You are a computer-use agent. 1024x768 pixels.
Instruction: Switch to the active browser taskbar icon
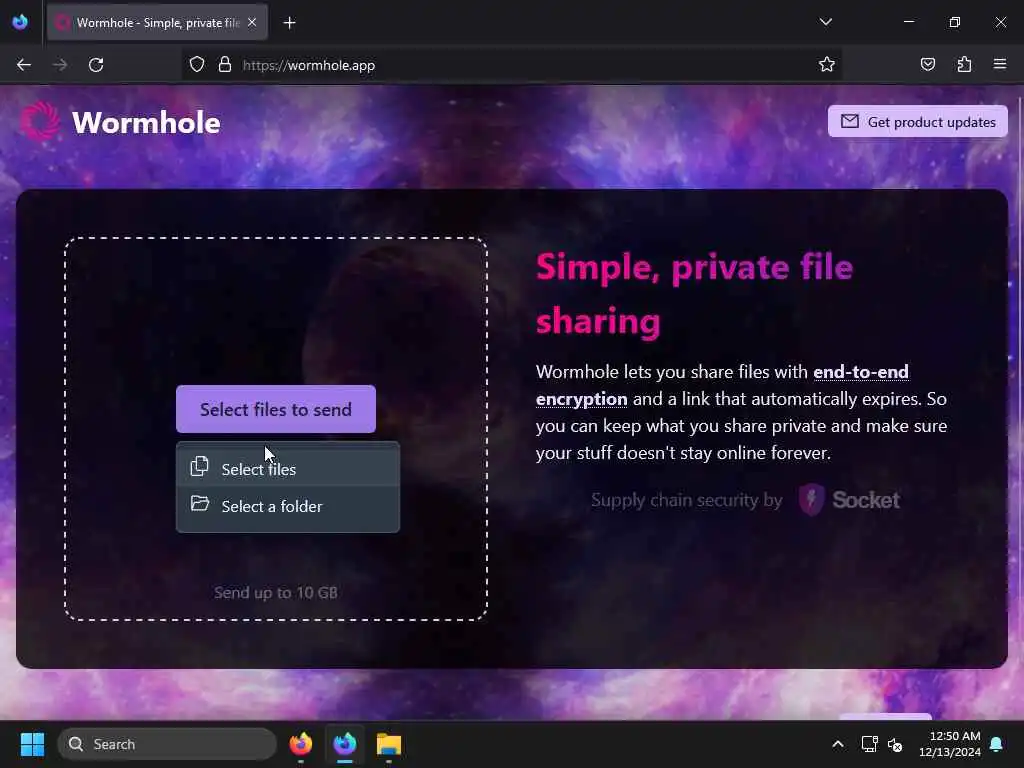pyautogui.click(x=345, y=744)
